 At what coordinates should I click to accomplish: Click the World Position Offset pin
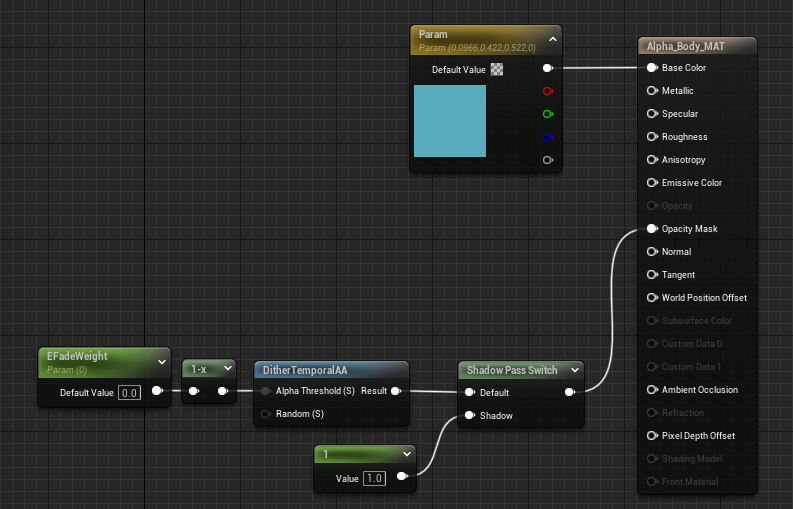(652, 298)
